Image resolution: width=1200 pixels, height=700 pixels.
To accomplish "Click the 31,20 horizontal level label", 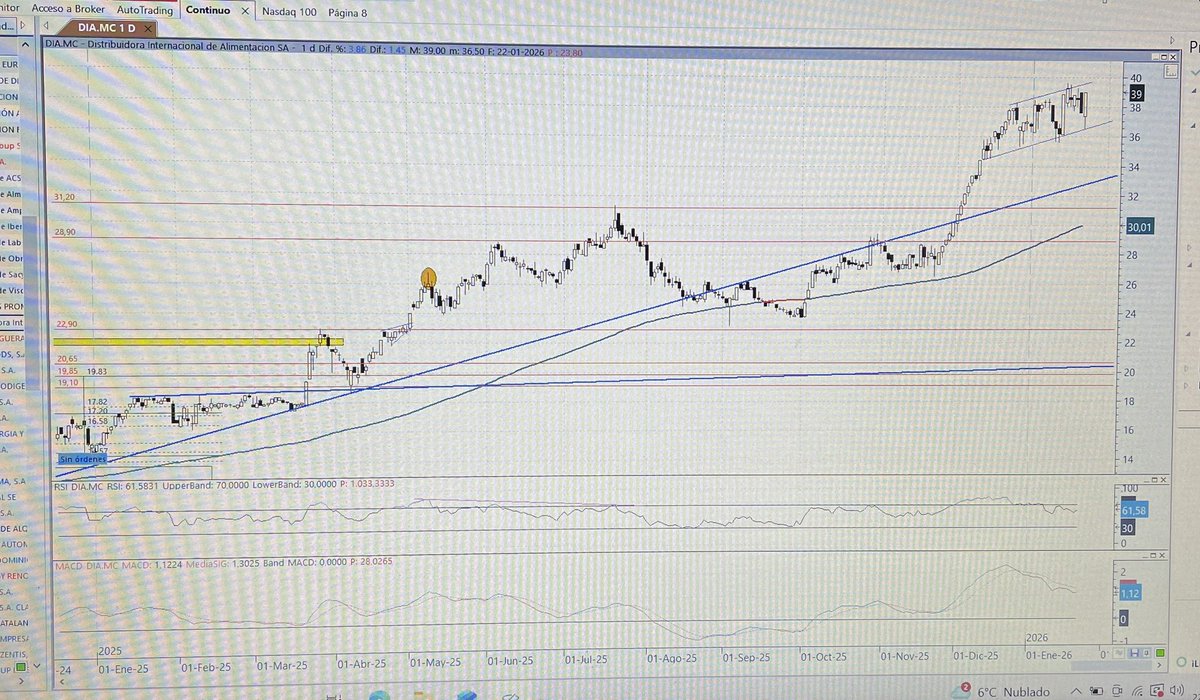I will point(64,197).
